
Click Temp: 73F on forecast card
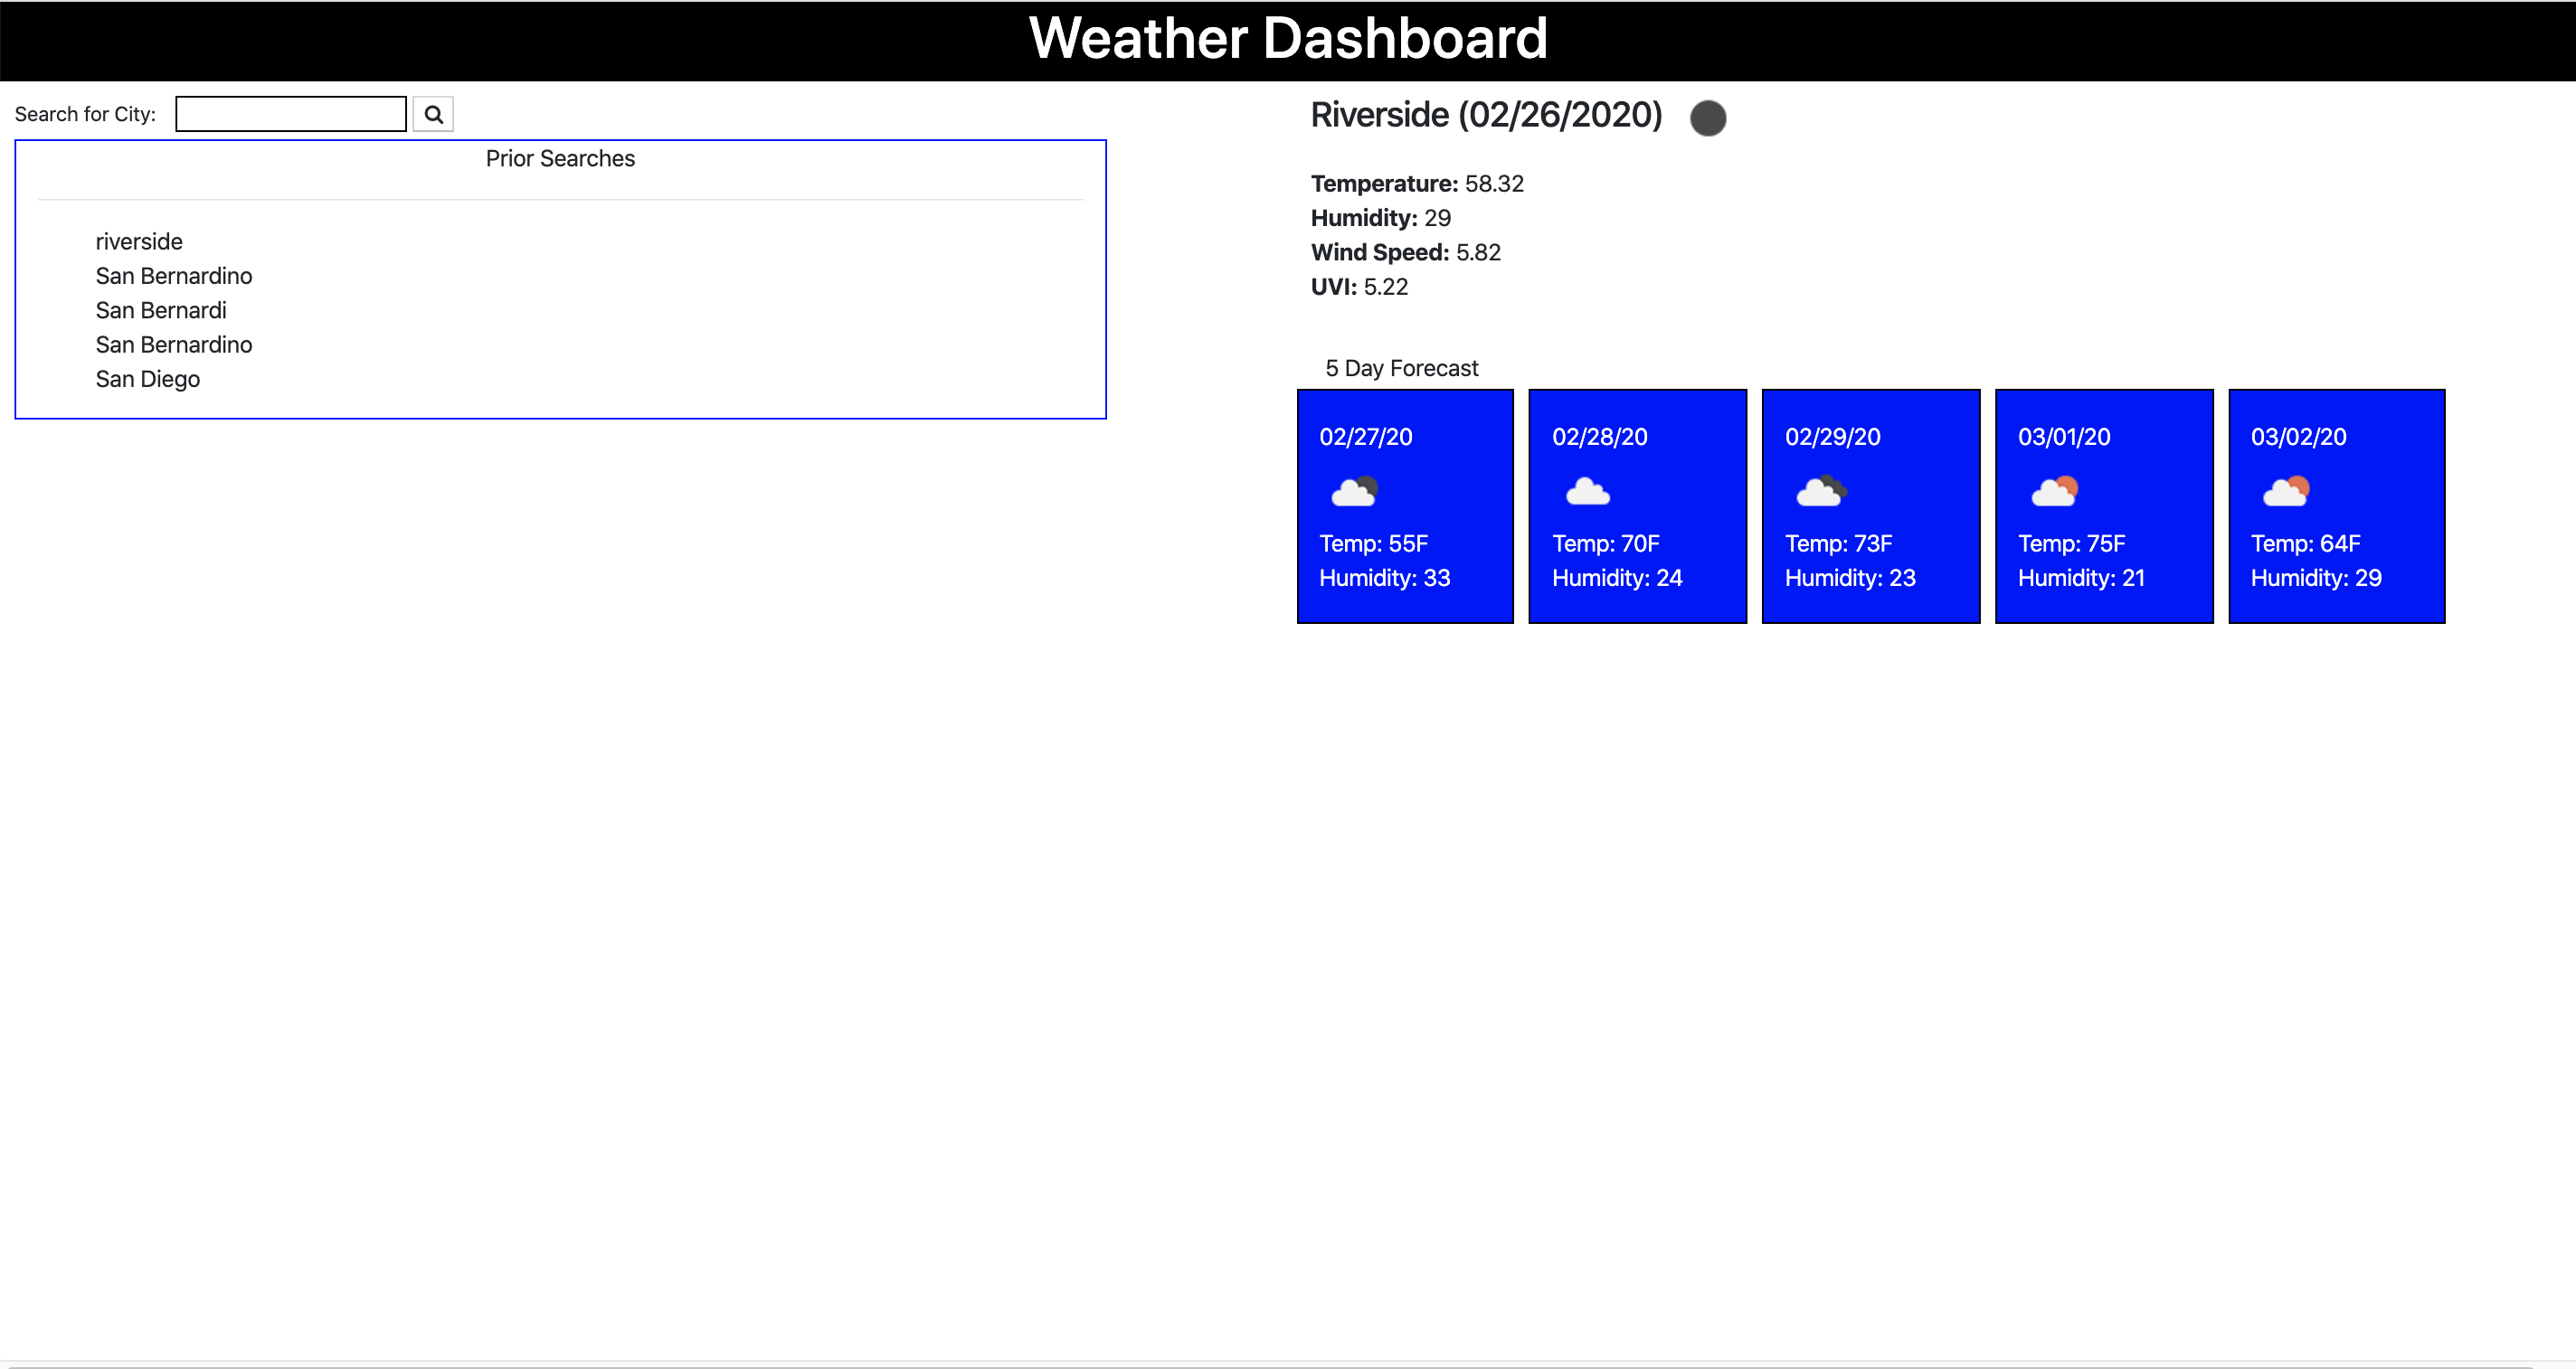(x=1839, y=544)
